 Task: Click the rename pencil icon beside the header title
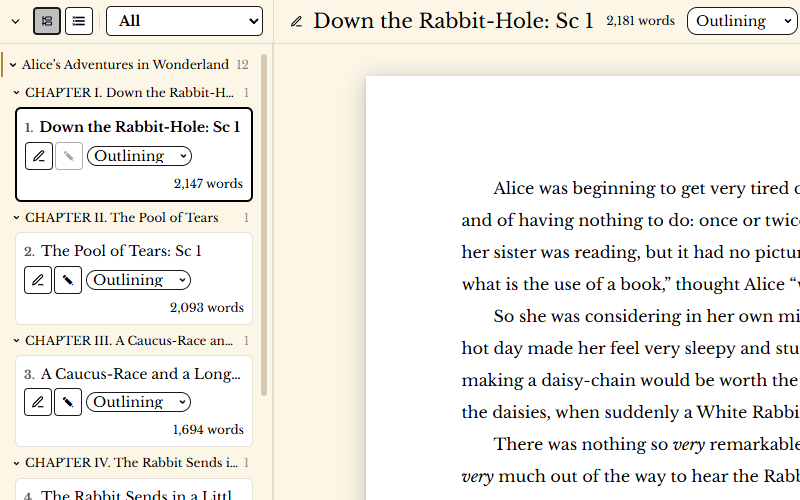(296, 22)
